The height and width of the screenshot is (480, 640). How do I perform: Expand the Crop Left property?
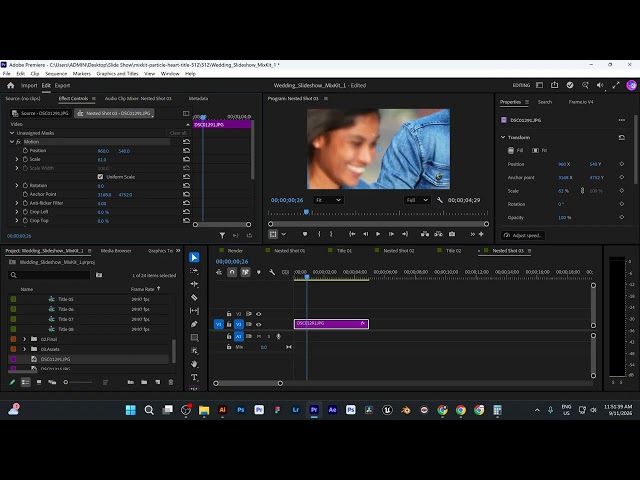[x=17, y=212]
